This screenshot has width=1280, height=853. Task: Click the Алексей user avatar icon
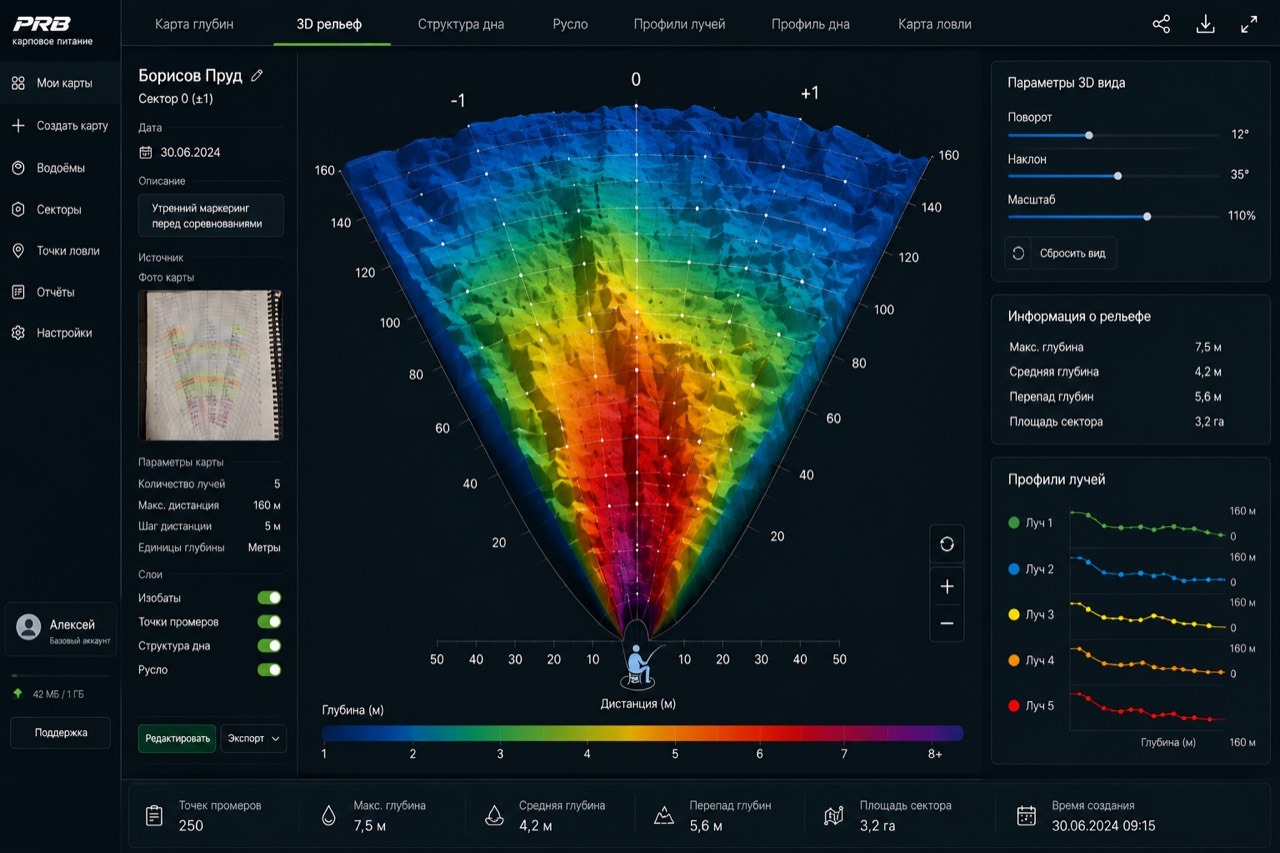pos(29,627)
